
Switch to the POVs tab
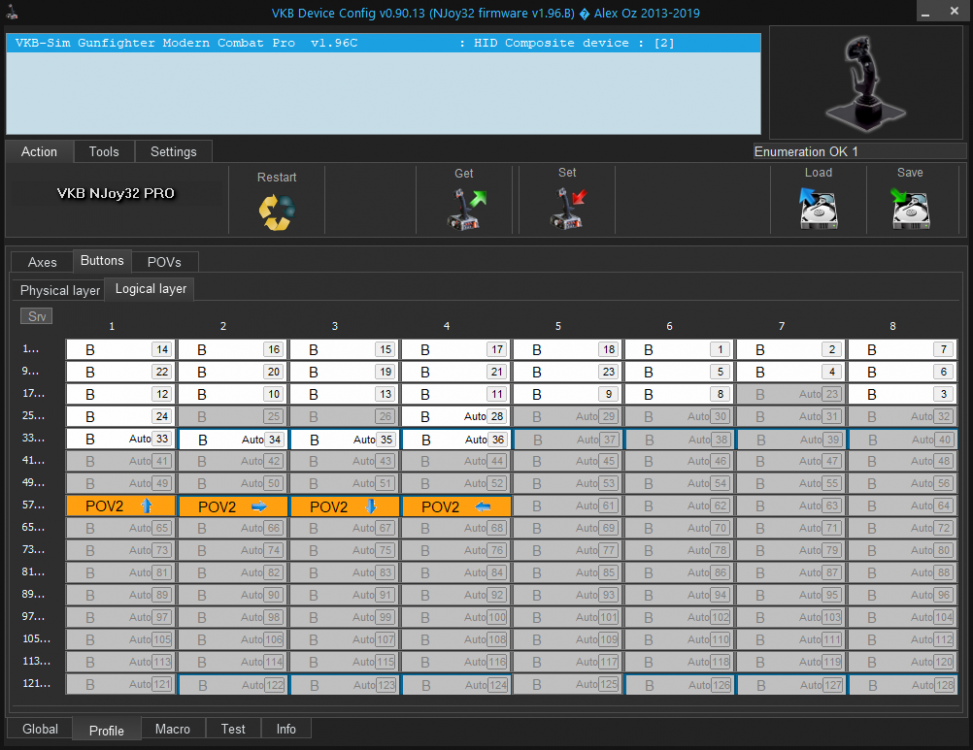tap(165, 262)
